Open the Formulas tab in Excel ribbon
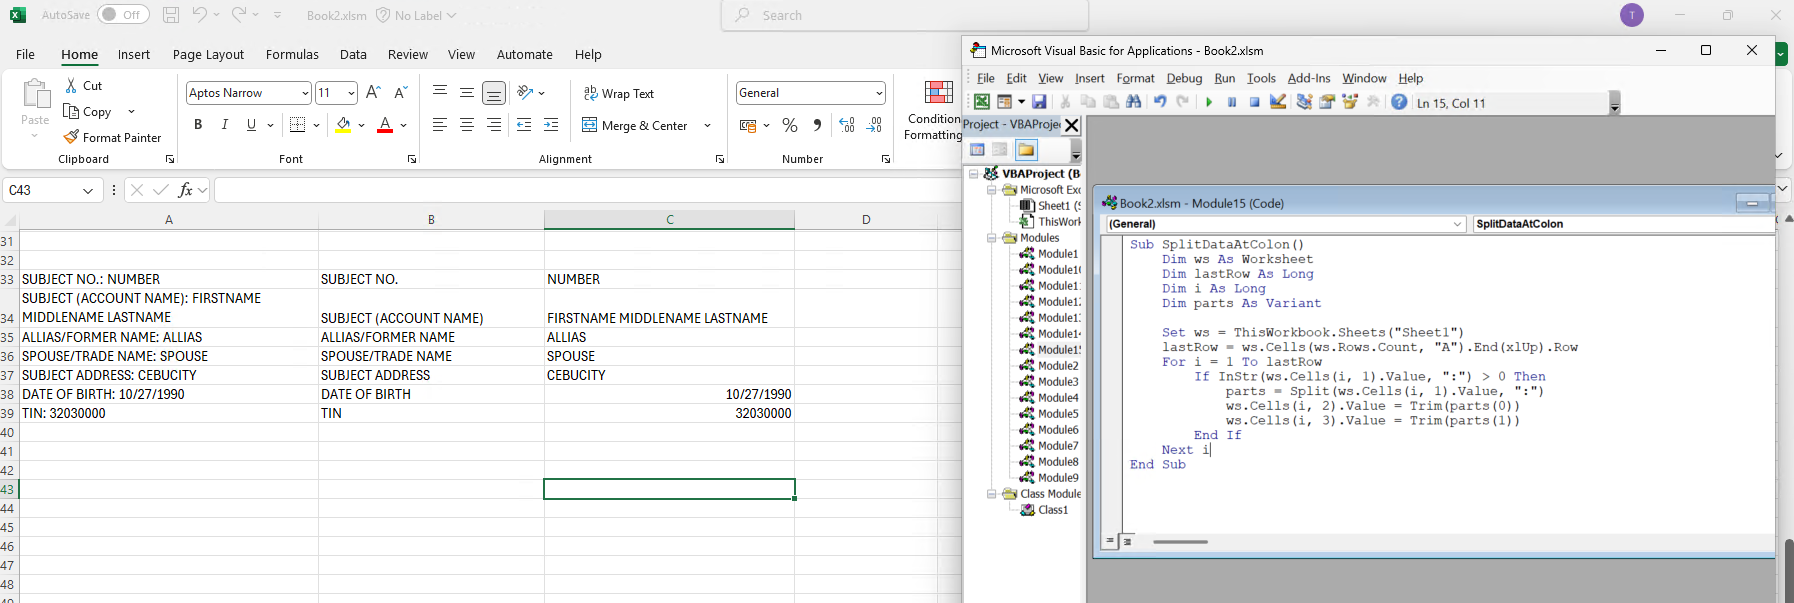 [292, 54]
